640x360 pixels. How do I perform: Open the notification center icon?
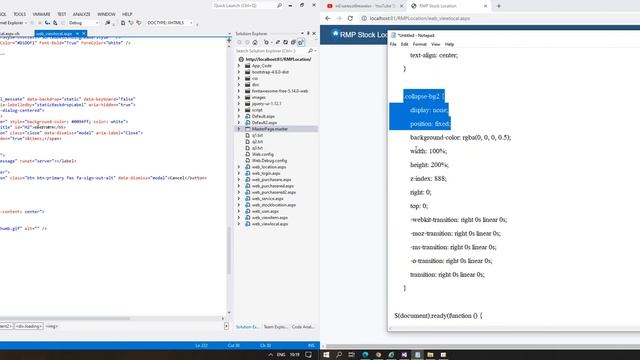click(x=309, y=355)
